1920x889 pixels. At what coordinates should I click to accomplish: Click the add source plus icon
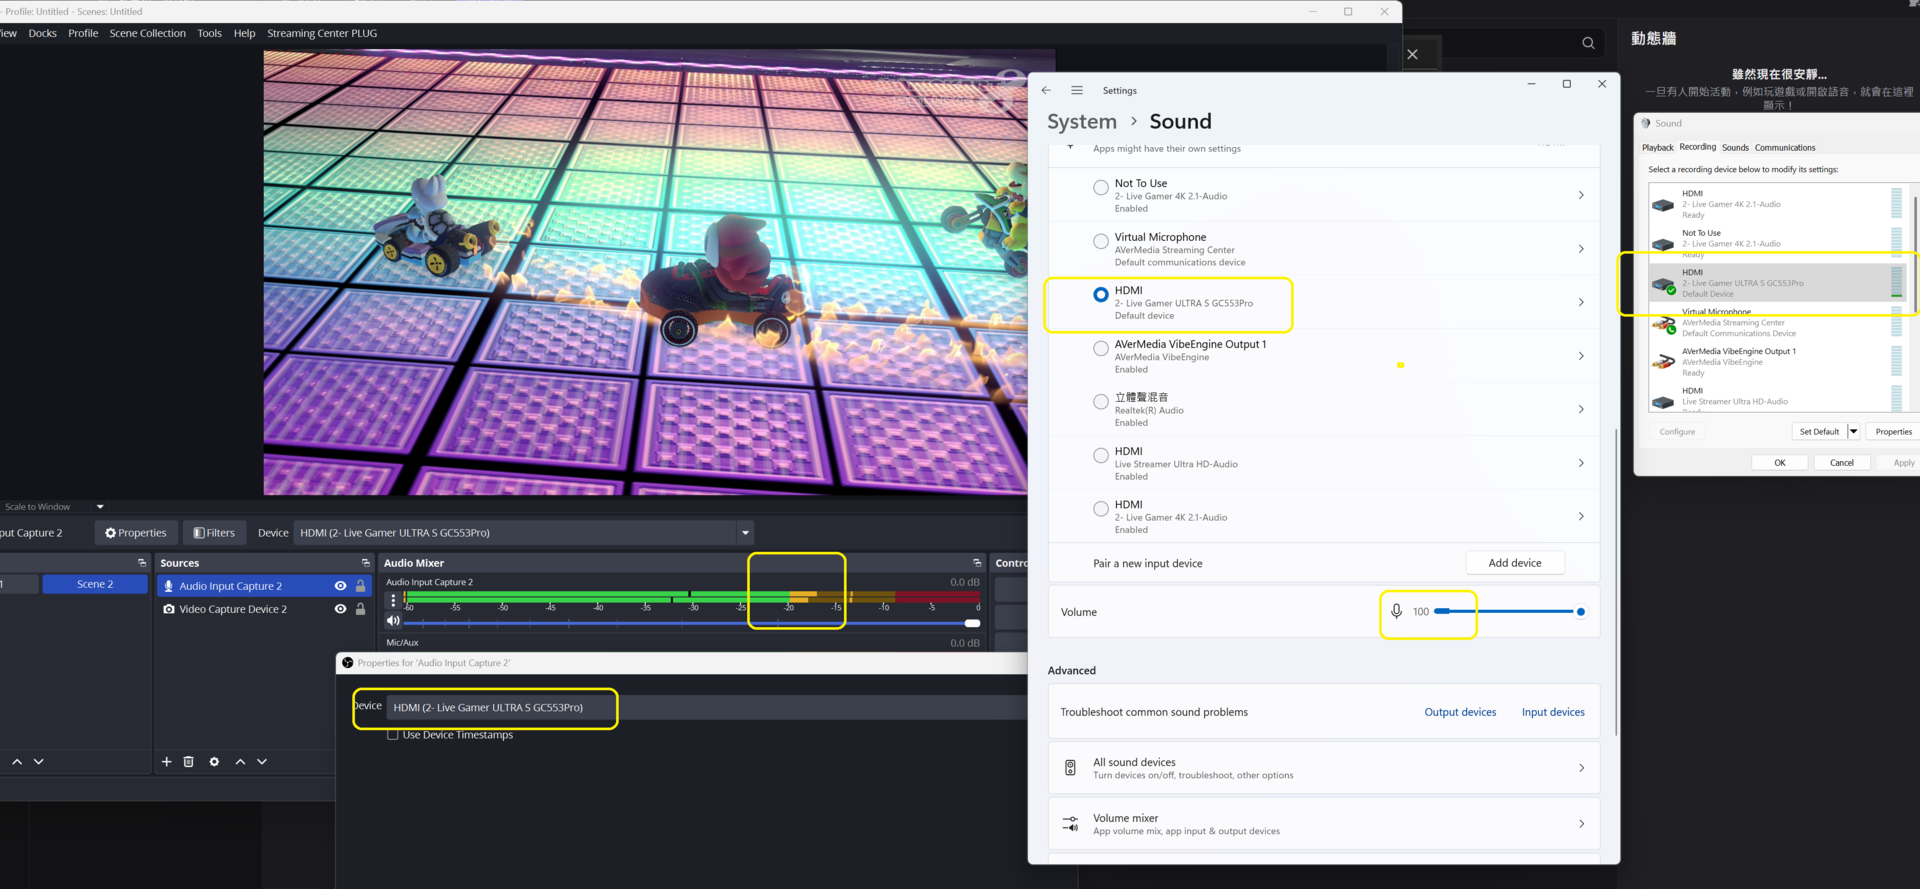[166, 762]
